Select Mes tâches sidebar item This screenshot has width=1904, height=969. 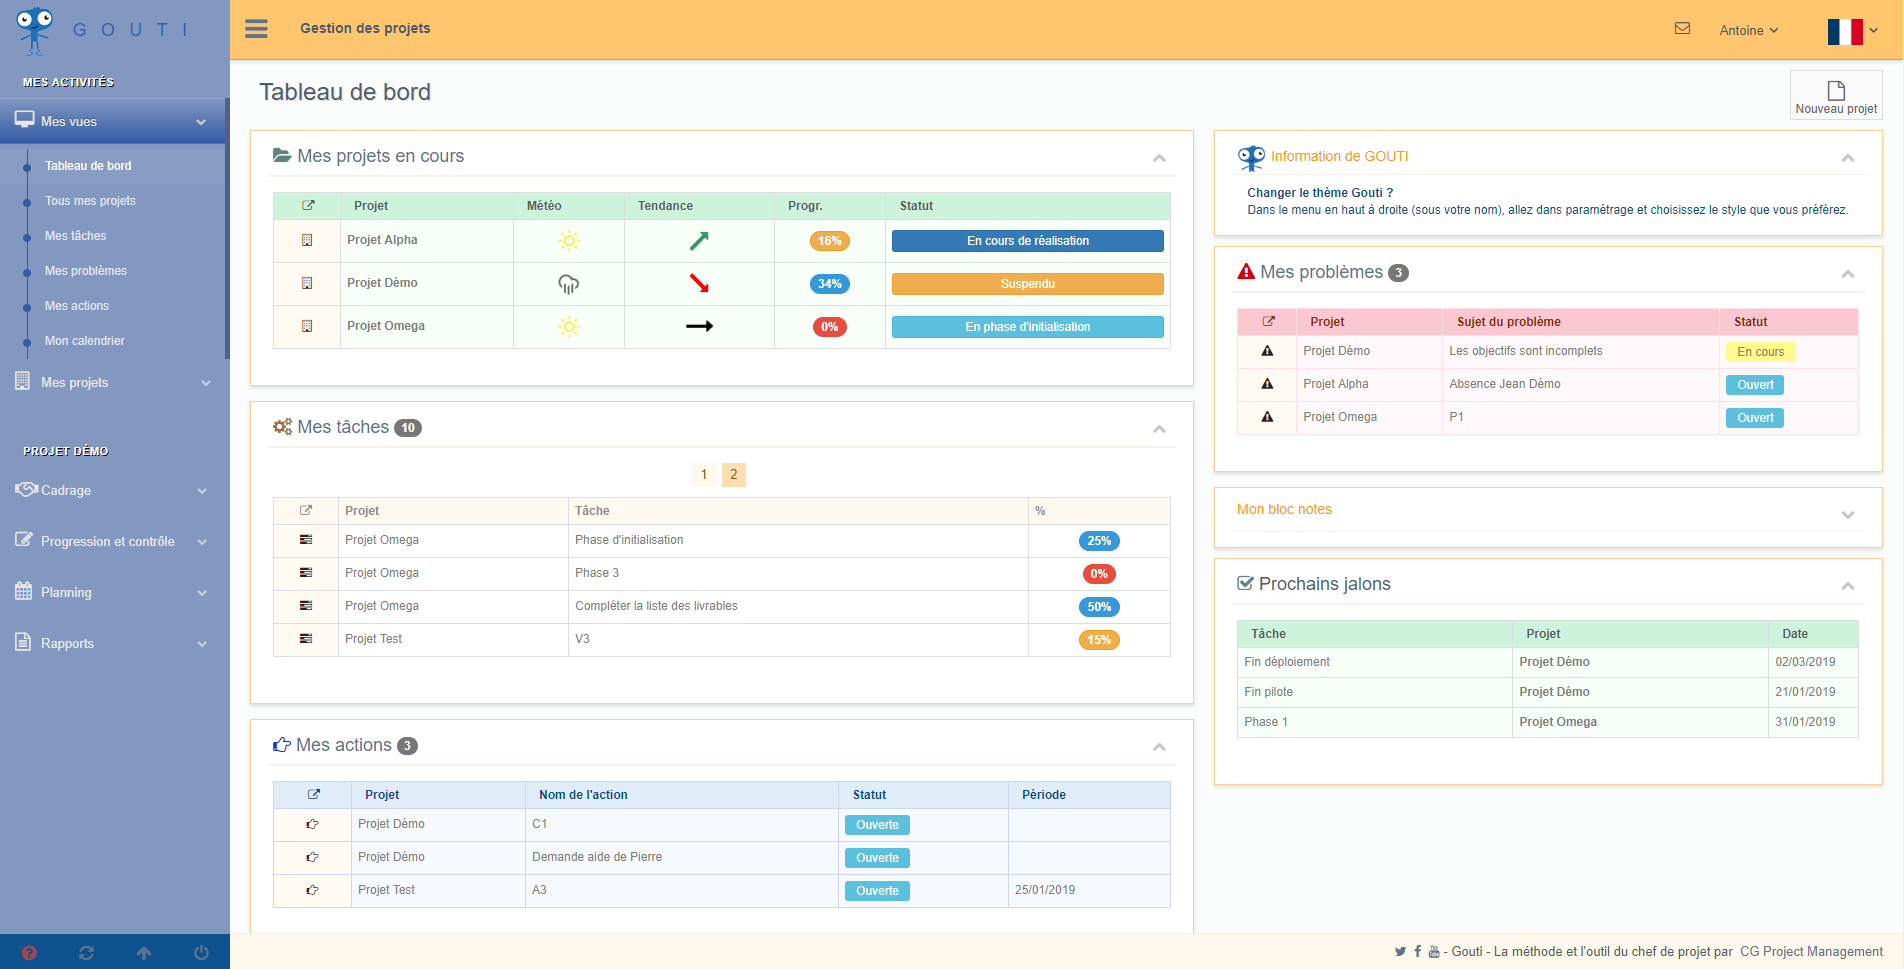75,236
